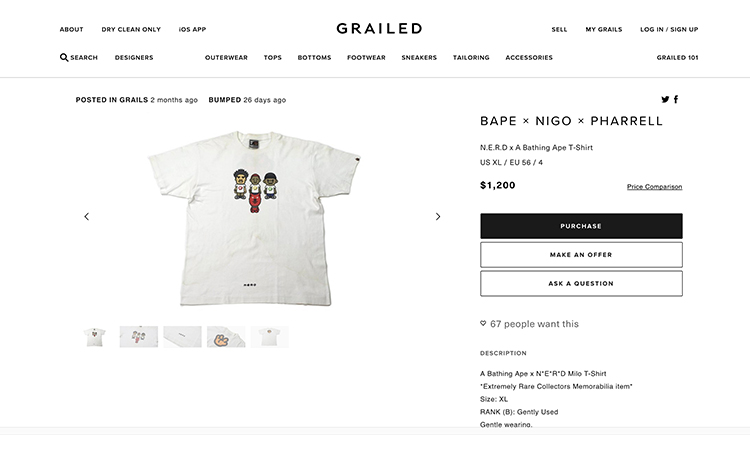Share listing on Facebook
The image size is (750, 450).
pyautogui.click(x=677, y=100)
